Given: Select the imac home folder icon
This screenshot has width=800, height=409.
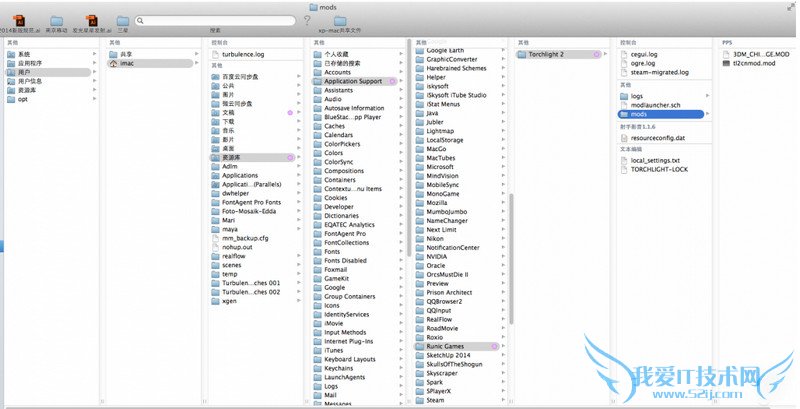Looking at the screenshot, I should [x=113, y=63].
